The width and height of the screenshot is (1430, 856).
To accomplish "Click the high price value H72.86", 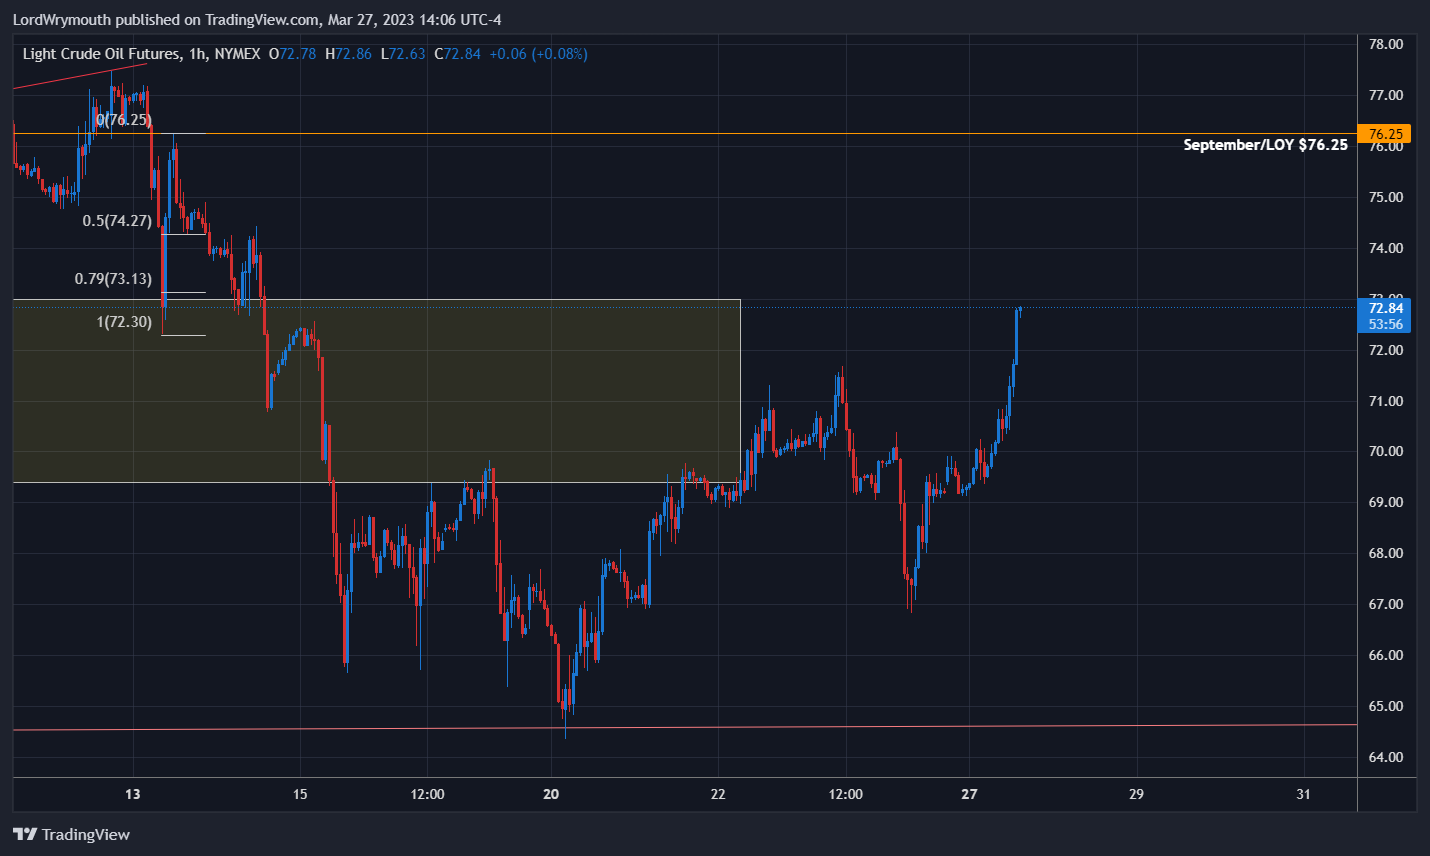I will tap(348, 54).
